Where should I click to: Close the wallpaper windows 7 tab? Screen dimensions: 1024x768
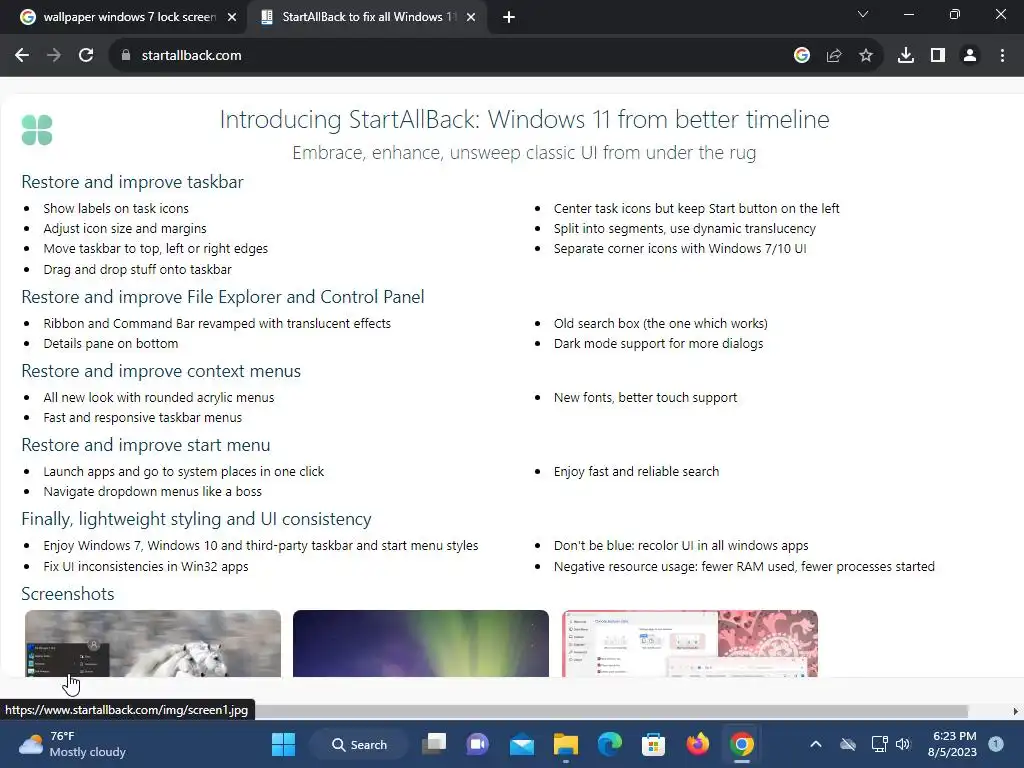232,18
